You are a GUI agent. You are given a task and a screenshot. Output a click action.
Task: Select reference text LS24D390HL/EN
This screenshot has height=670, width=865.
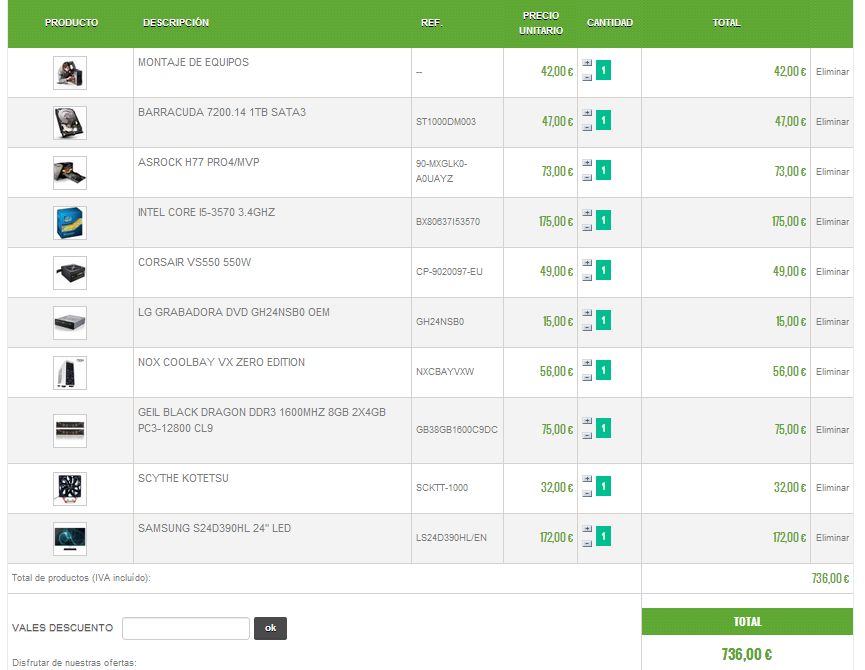tap(451, 538)
